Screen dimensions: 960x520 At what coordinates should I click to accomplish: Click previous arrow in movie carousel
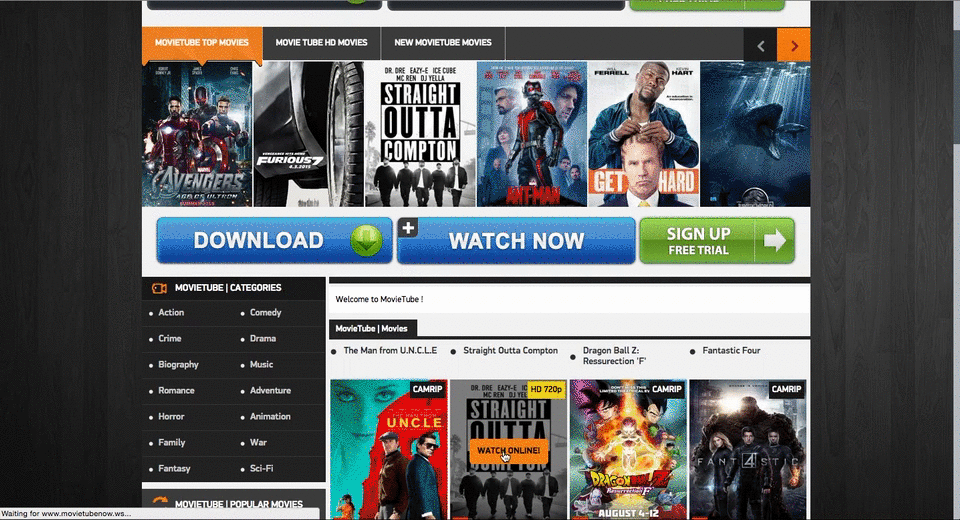[x=760, y=46]
